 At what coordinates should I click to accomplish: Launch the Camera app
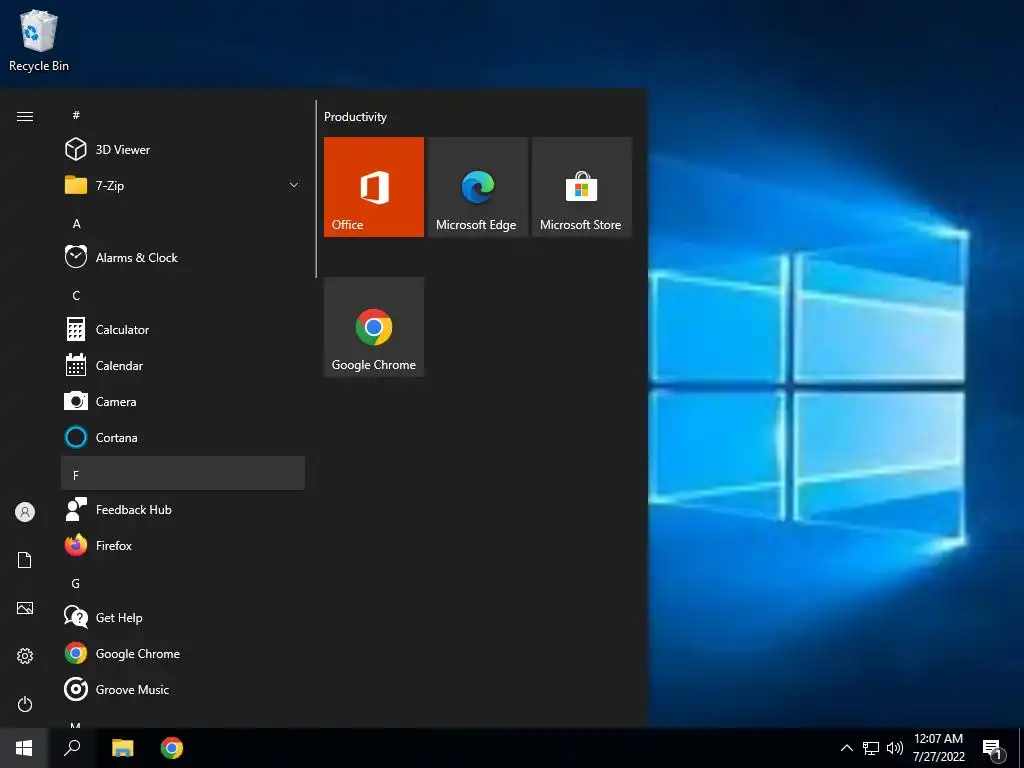click(183, 402)
